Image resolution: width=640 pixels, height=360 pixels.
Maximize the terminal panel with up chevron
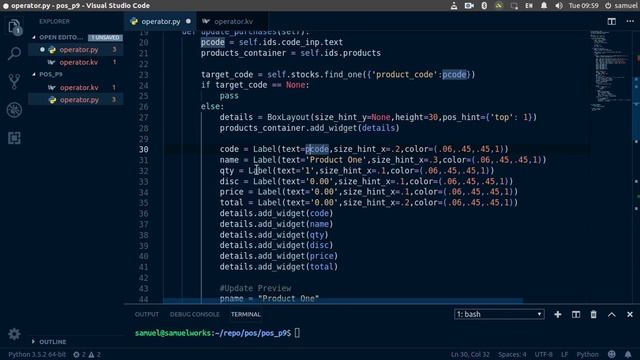click(611, 314)
